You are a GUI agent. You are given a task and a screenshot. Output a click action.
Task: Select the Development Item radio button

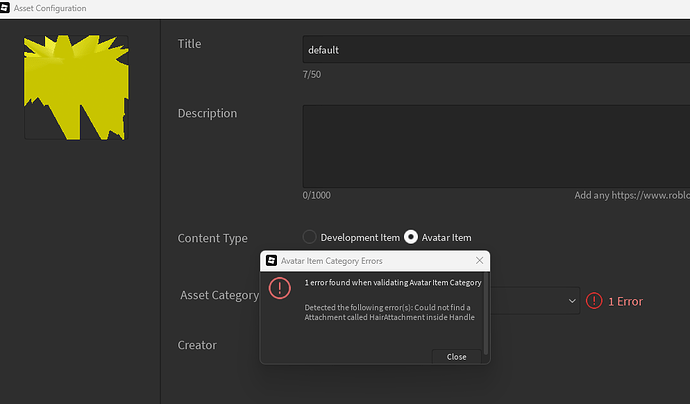tap(309, 238)
